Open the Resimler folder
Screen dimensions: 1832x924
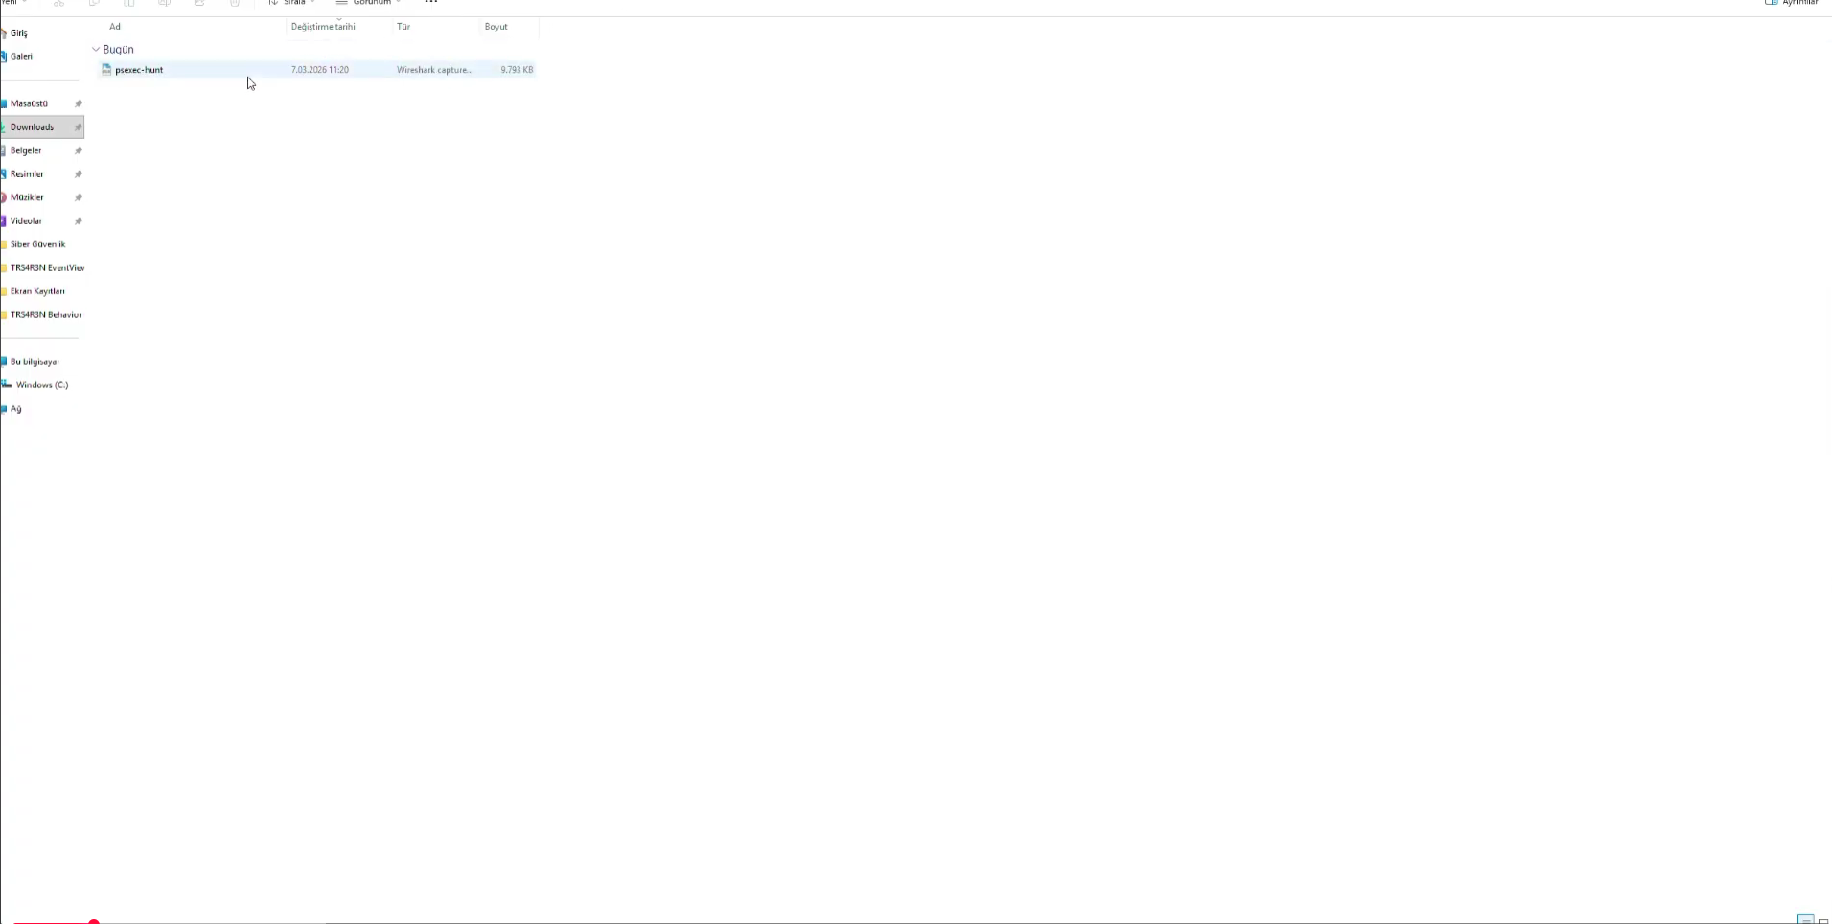click(27, 174)
